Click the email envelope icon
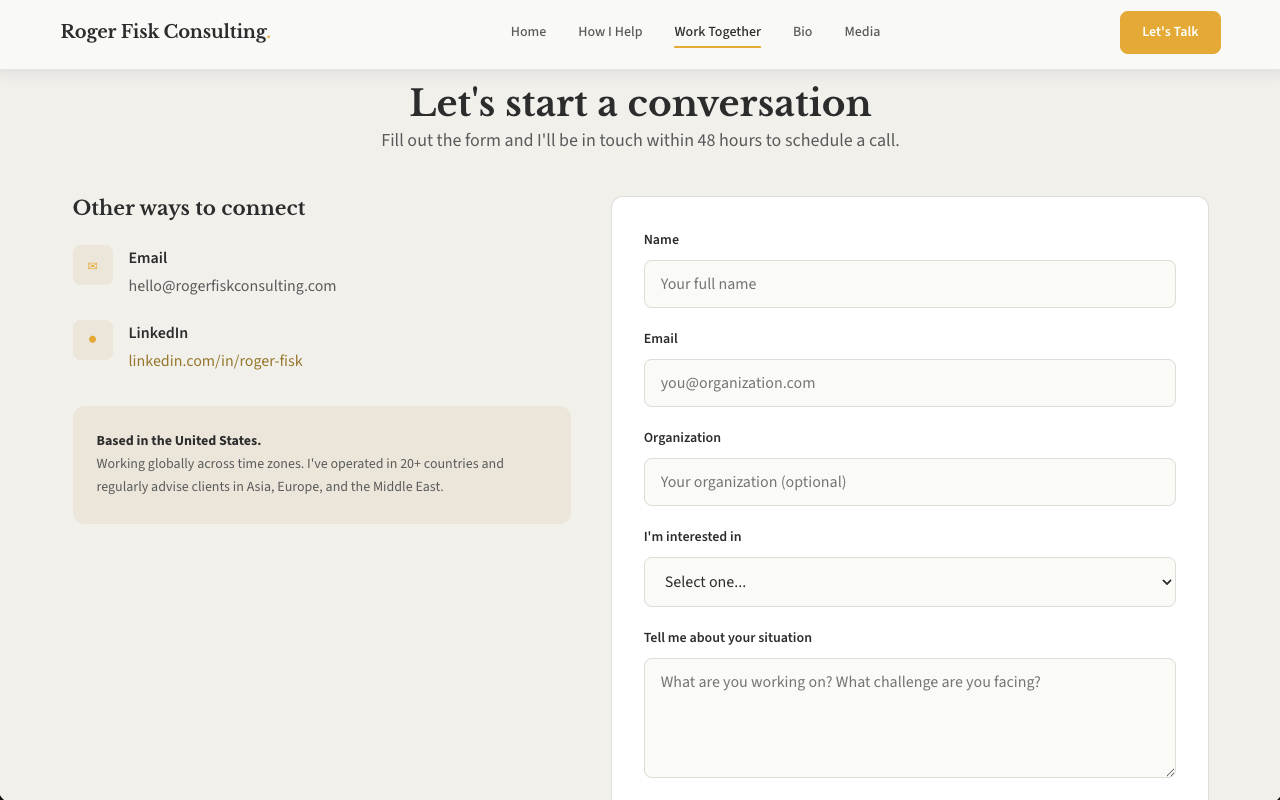The width and height of the screenshot is (1280, 800). click(x=93, y=265)
